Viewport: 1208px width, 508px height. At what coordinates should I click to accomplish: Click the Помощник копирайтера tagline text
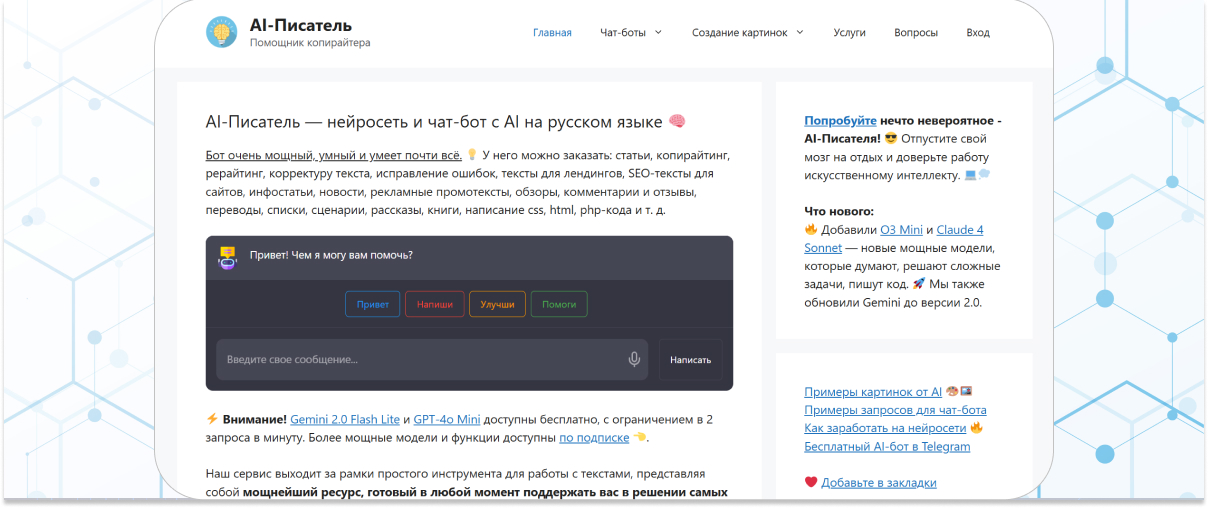(x=310, y=43)
